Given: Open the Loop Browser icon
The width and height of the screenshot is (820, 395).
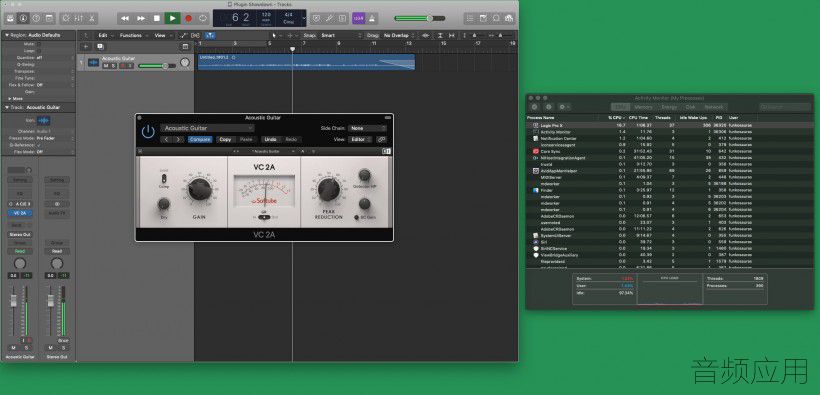Looking at the screenshot, I should click(x=496, y=18).
